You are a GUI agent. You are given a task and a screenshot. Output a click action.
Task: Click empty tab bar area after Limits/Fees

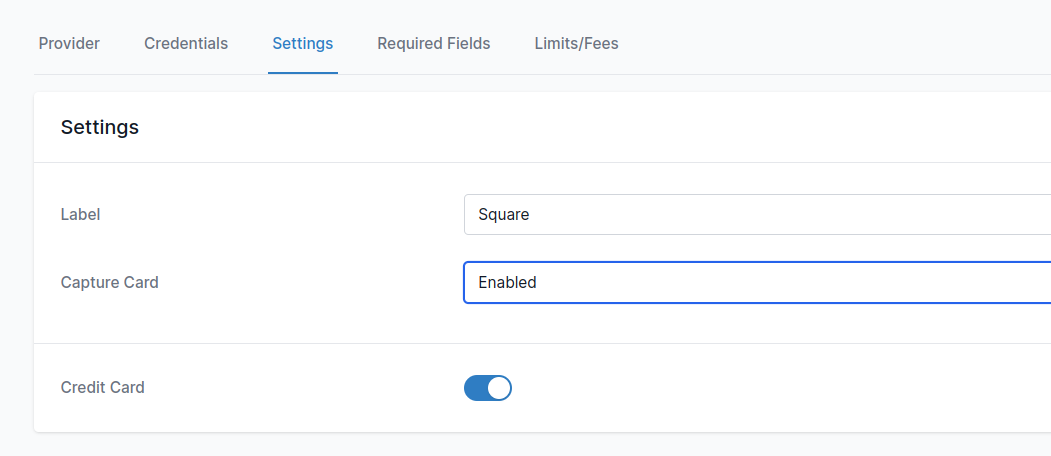(x=831, y=44)
